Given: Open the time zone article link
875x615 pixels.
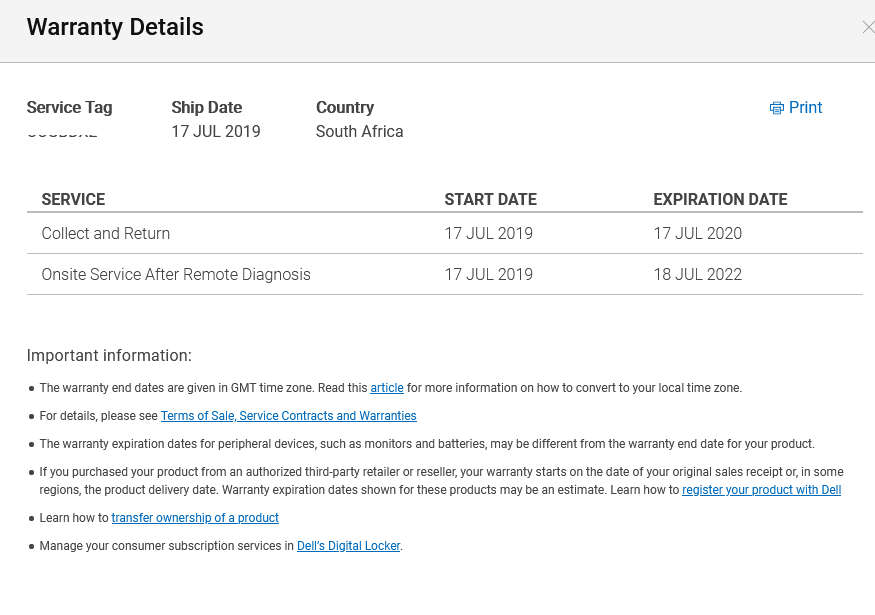Looking at the screenshot, I should [387, 388].
